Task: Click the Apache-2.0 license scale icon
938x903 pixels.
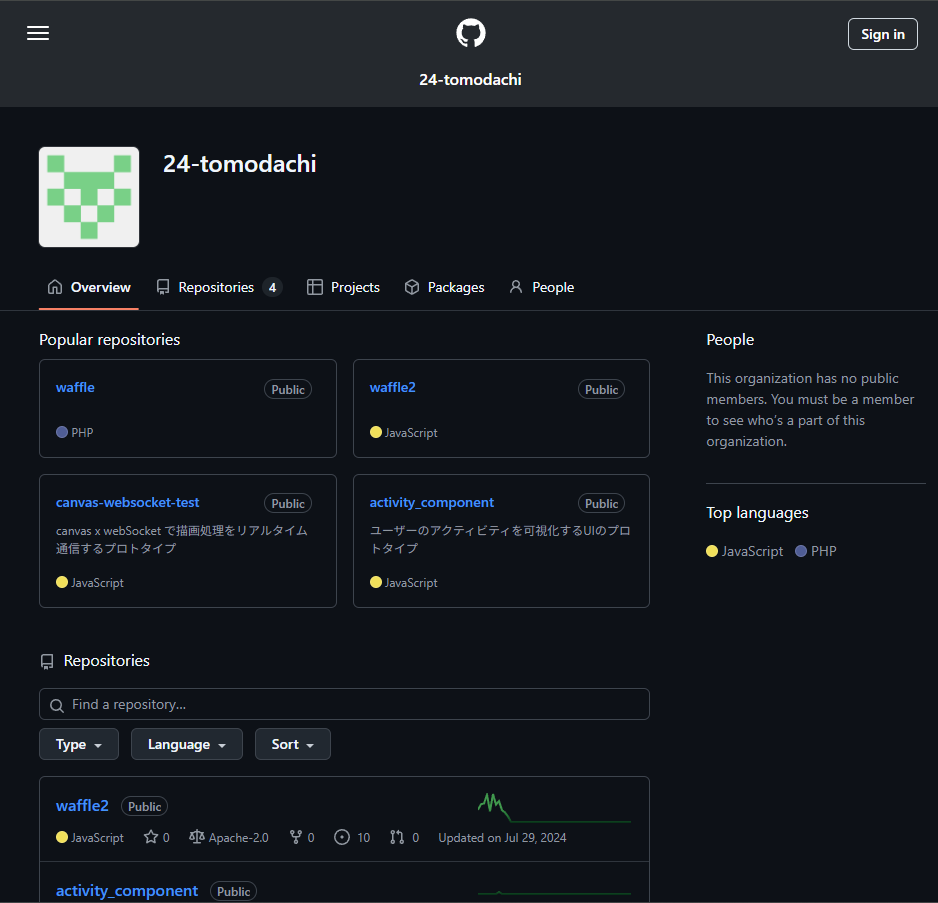Action: coord(197,837)
